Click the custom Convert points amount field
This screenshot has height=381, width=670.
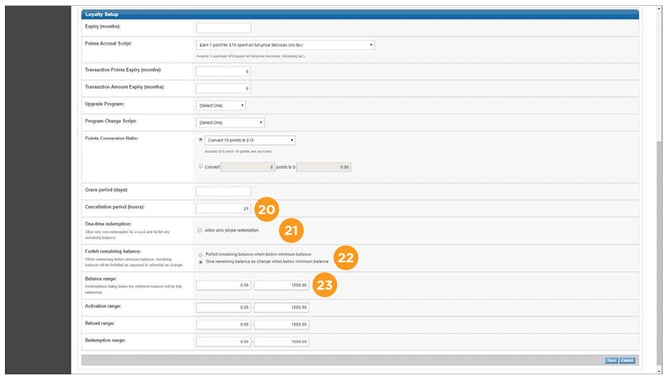click(247, 167)
